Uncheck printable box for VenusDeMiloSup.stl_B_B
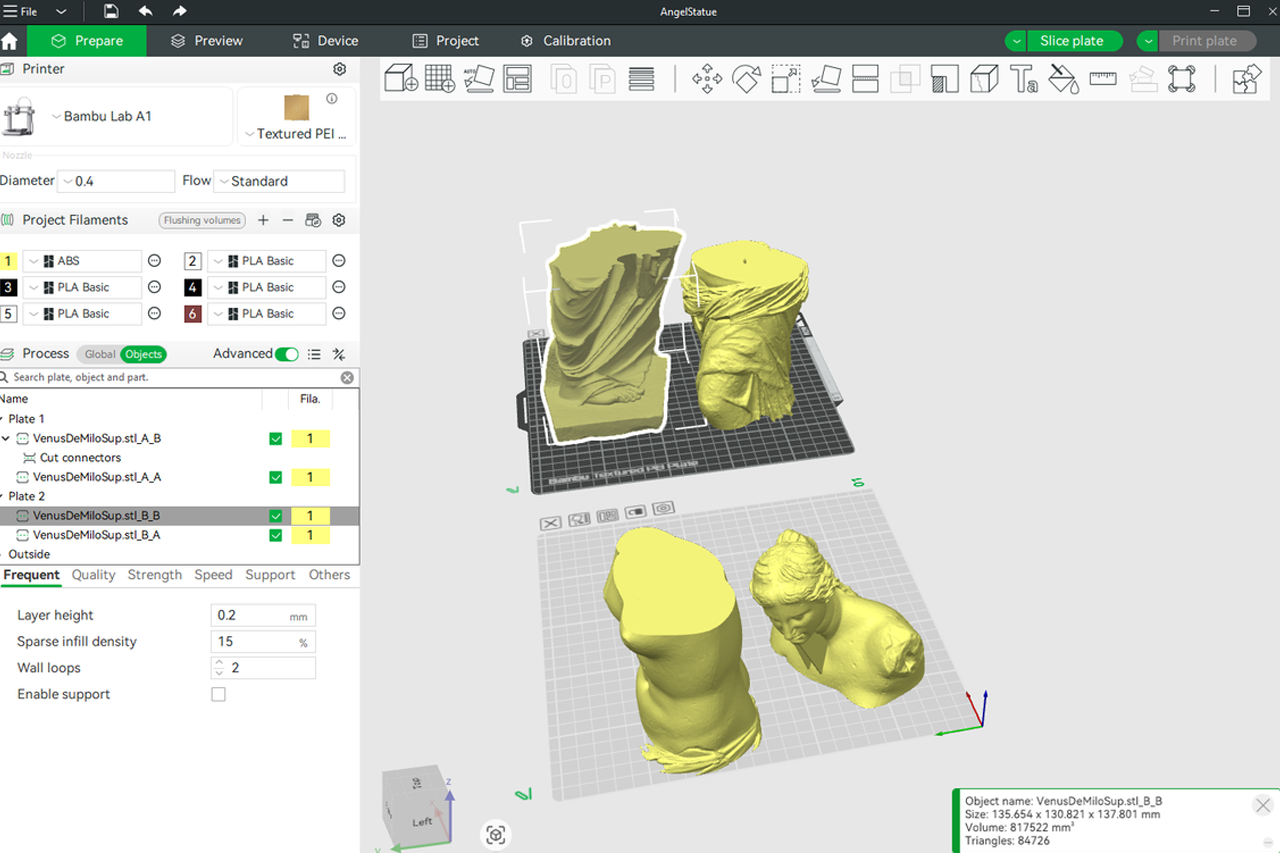Screen dimensions: 1280x853 276,516
